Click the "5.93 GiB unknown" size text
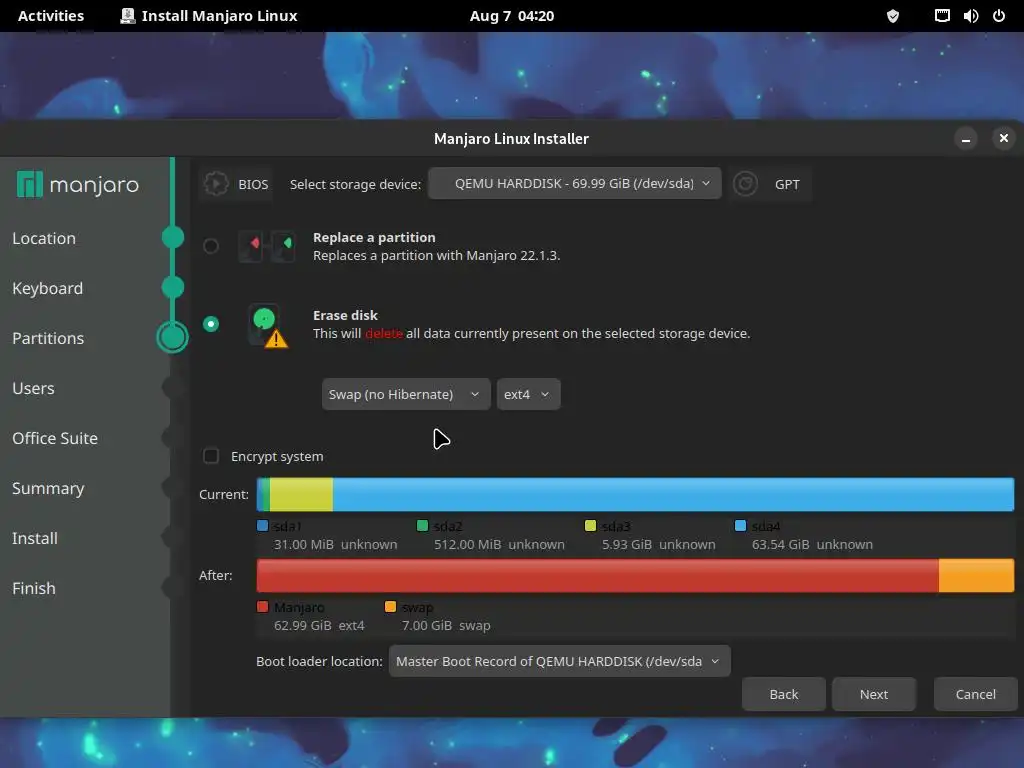 pyautogui.click(x=658, y=545)
